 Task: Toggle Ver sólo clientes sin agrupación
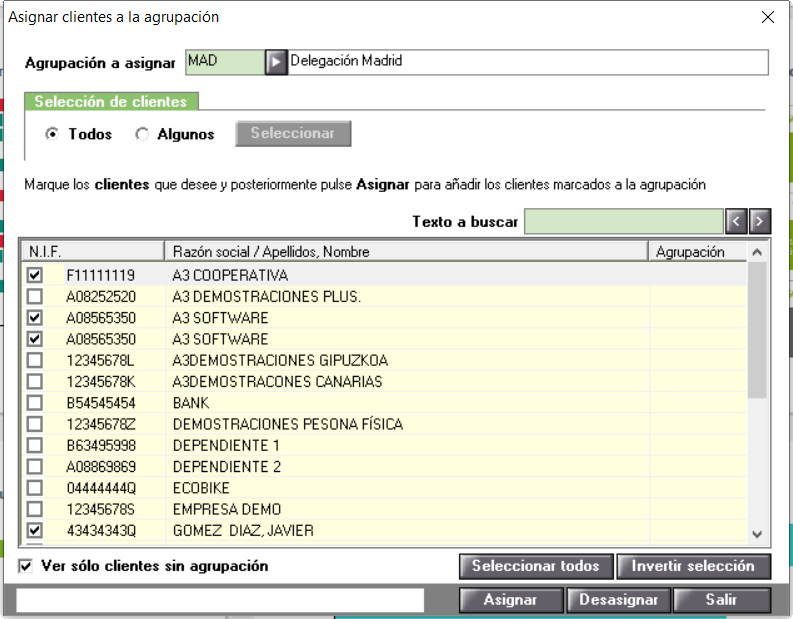pos(26,566)
